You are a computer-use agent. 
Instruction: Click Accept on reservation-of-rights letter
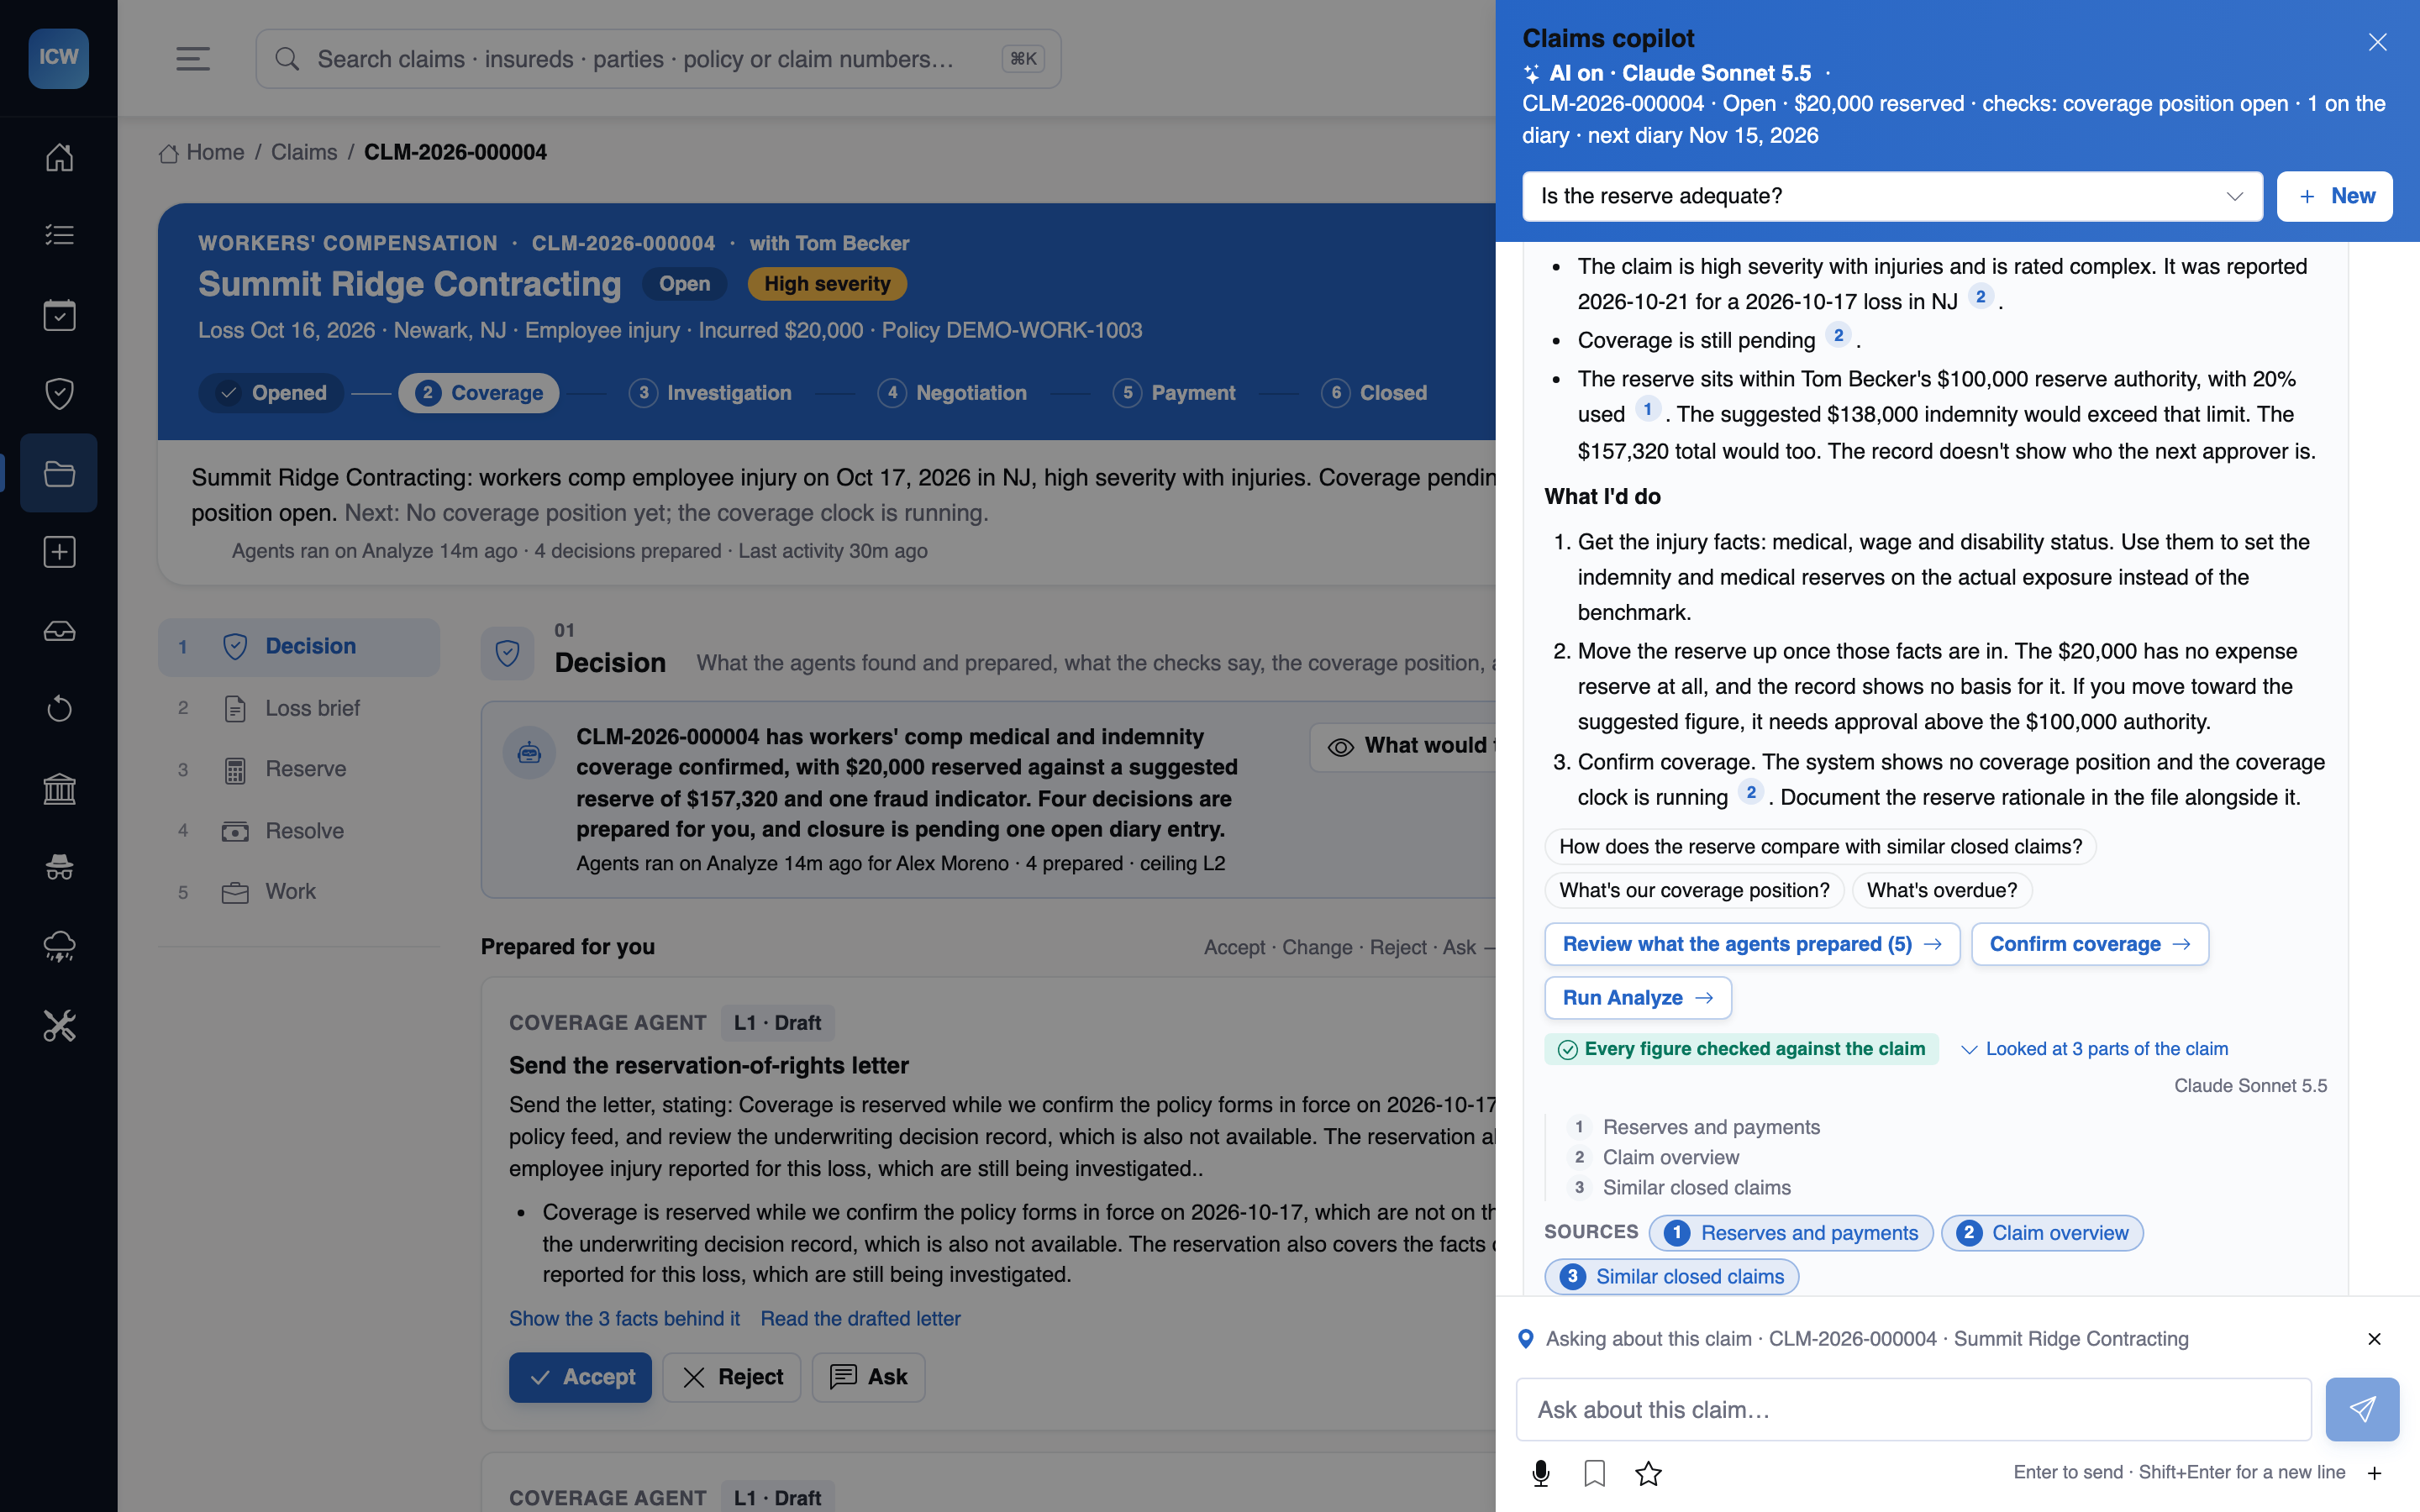click(580, 1377)
